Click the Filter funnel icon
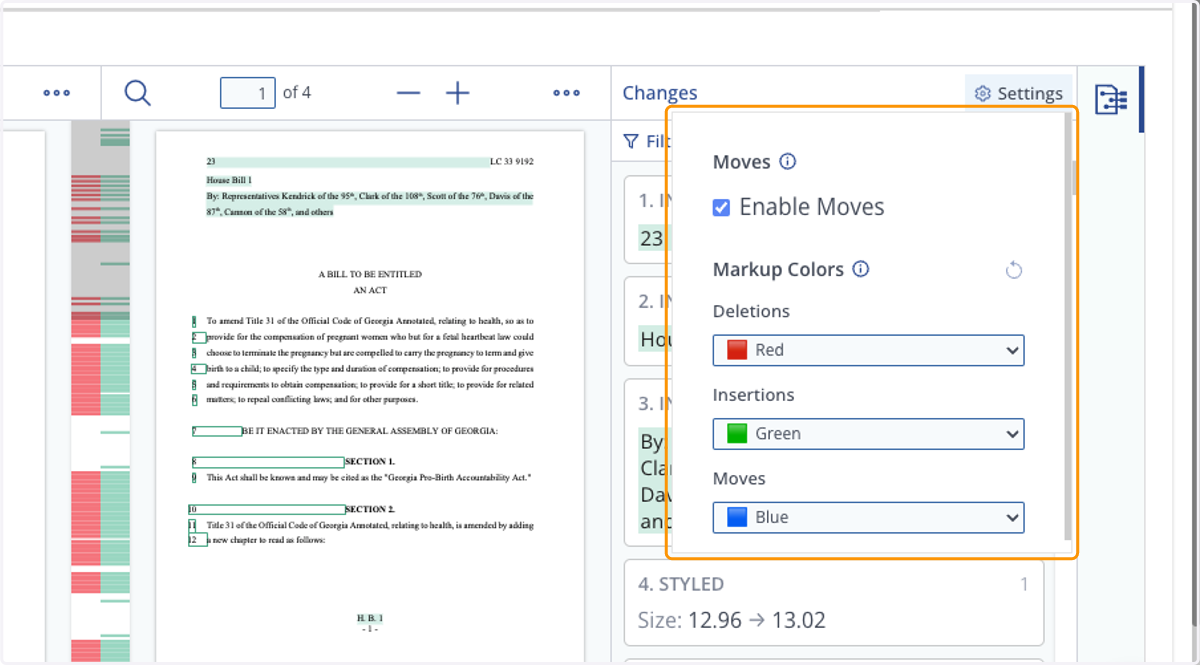 pos(631,141)
